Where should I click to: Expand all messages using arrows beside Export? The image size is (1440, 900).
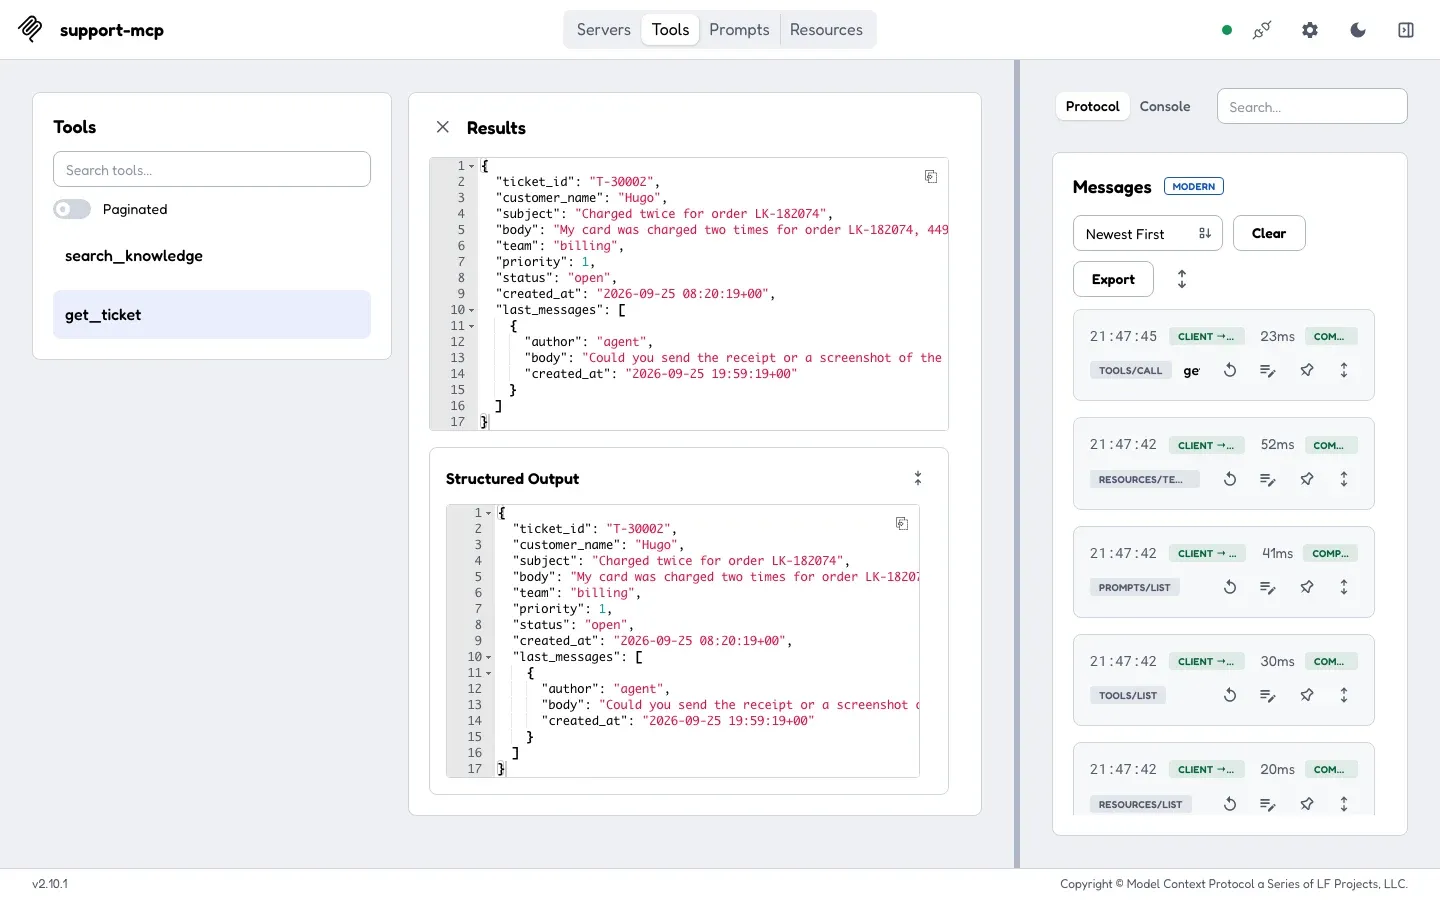pos(1182,279)
